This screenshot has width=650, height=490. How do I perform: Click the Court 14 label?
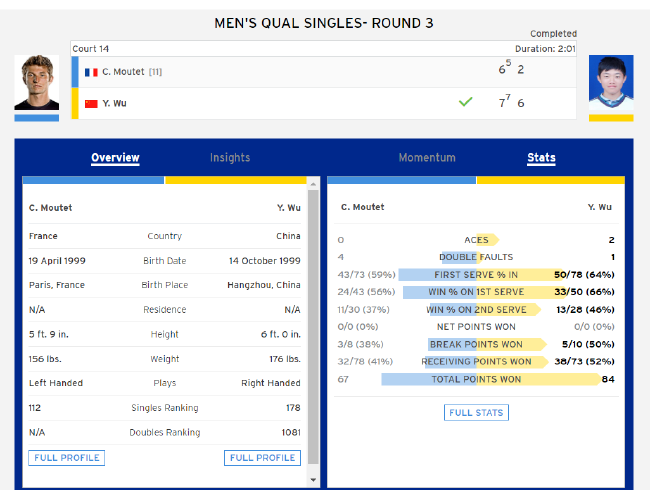[x=91, y=48]
